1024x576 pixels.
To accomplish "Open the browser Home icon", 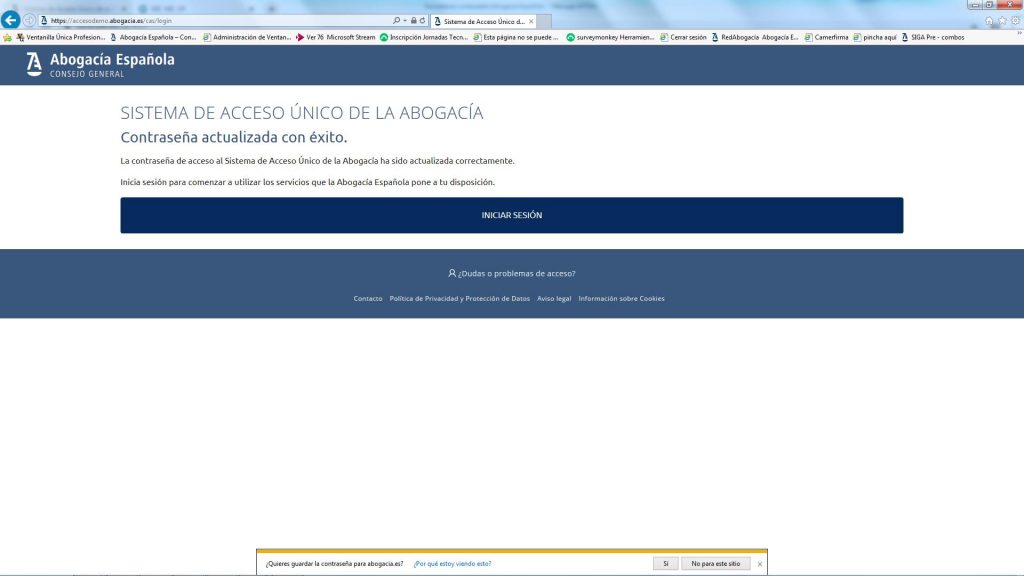I will click(989, 21).
